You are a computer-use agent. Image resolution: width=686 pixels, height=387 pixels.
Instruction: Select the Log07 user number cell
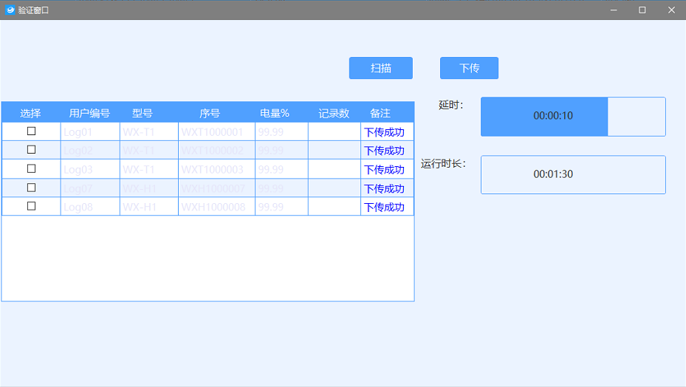pos(90,188)
